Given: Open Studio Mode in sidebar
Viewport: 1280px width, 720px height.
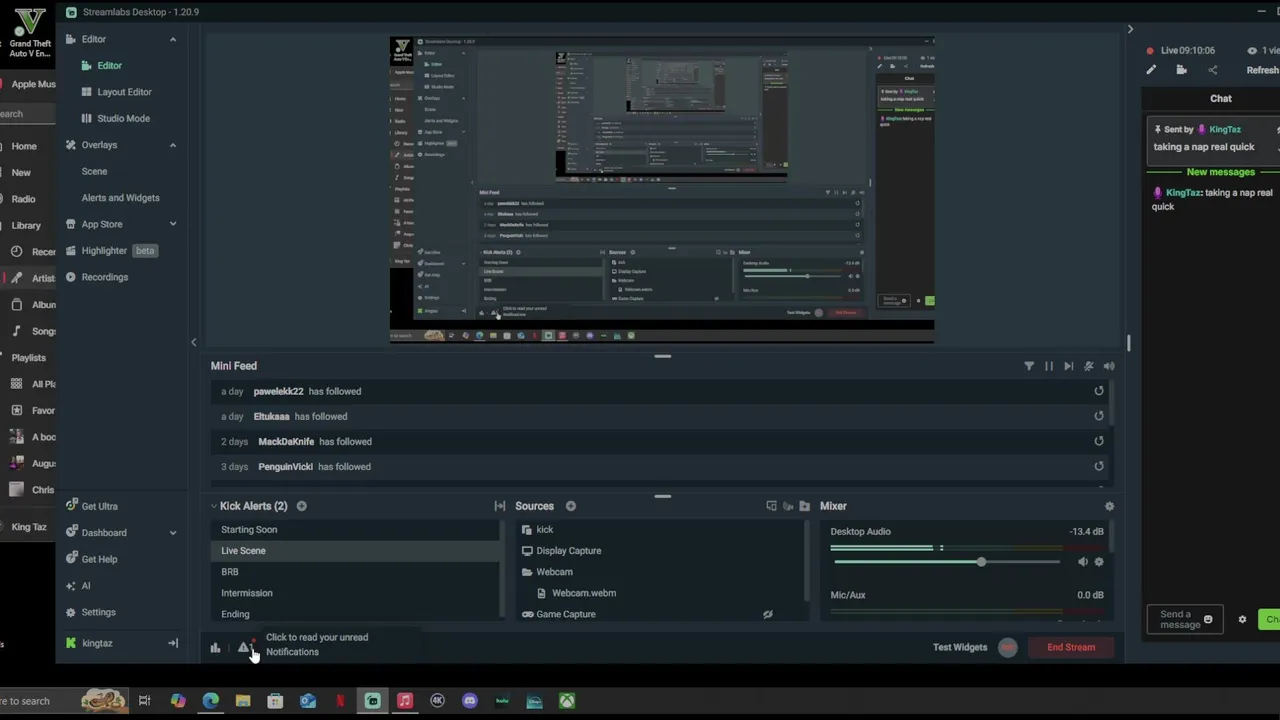Looking at the screenshot, I should coord(123,118).
